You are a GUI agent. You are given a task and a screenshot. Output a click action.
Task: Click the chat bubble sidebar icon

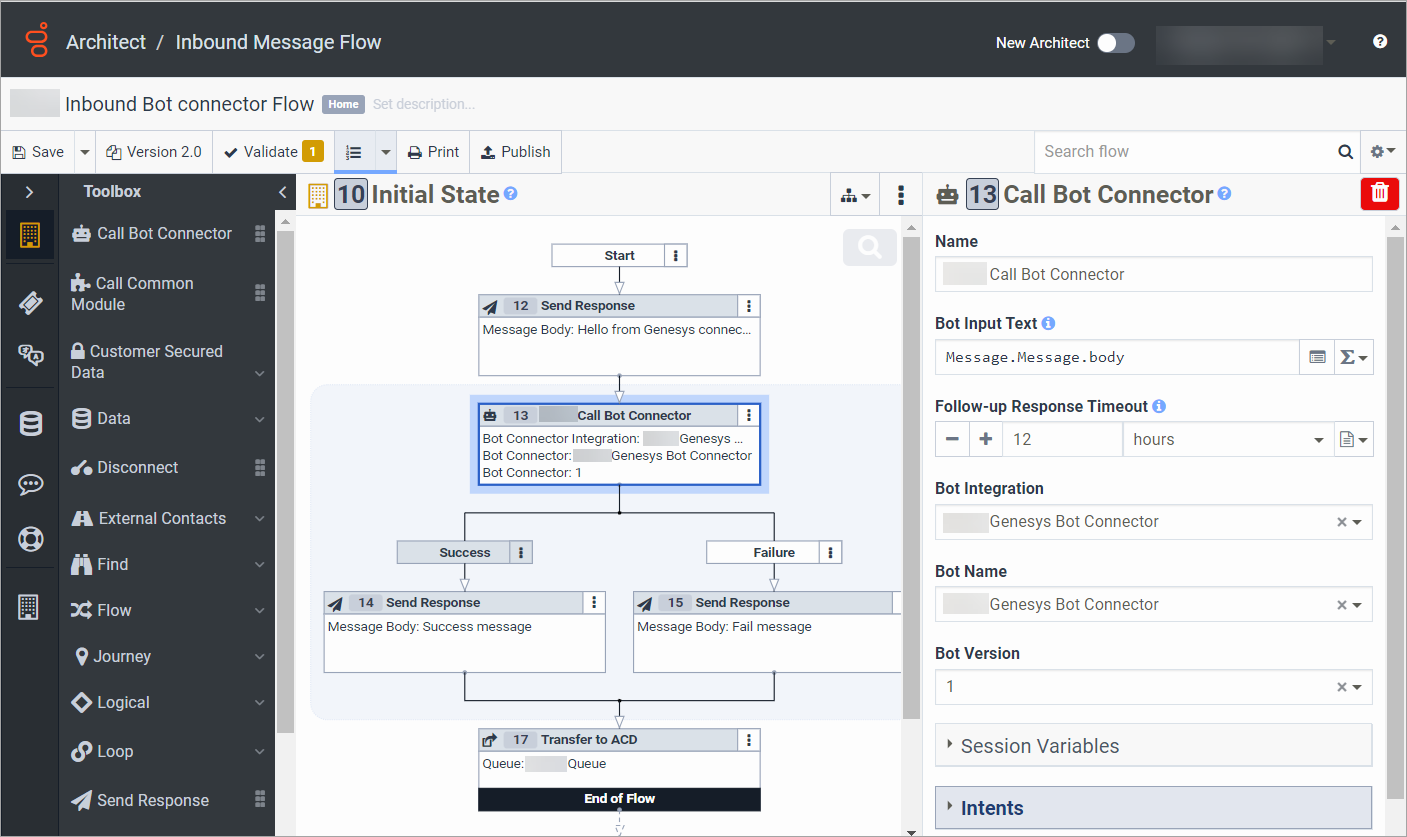(30, 485)
